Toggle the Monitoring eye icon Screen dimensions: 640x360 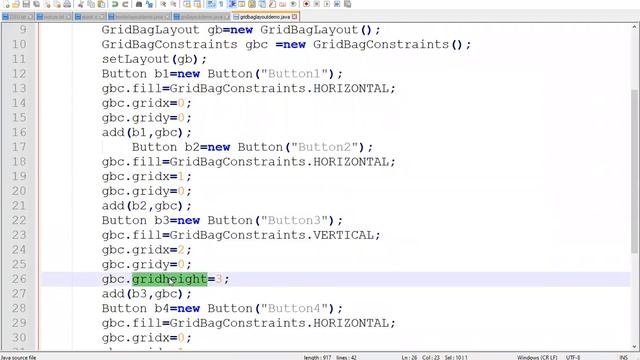coord(293,4)
